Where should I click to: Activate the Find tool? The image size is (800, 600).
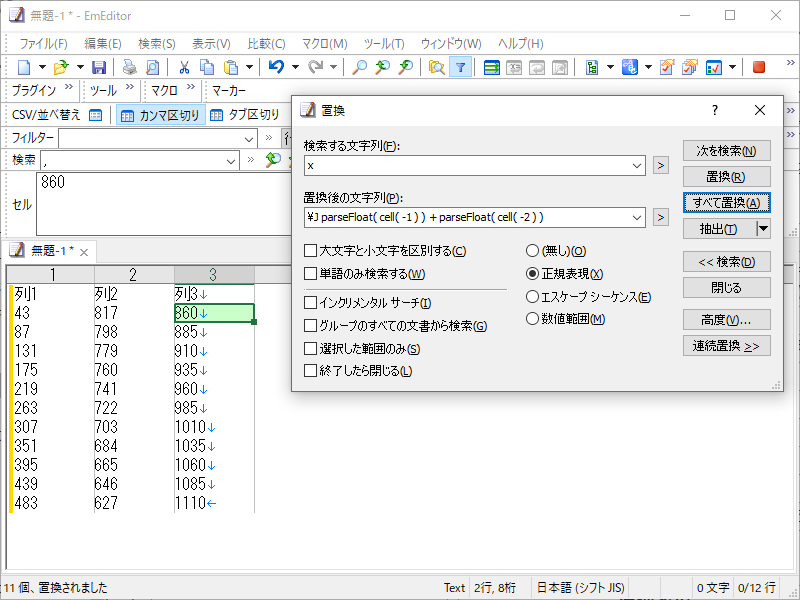(358, 67)
